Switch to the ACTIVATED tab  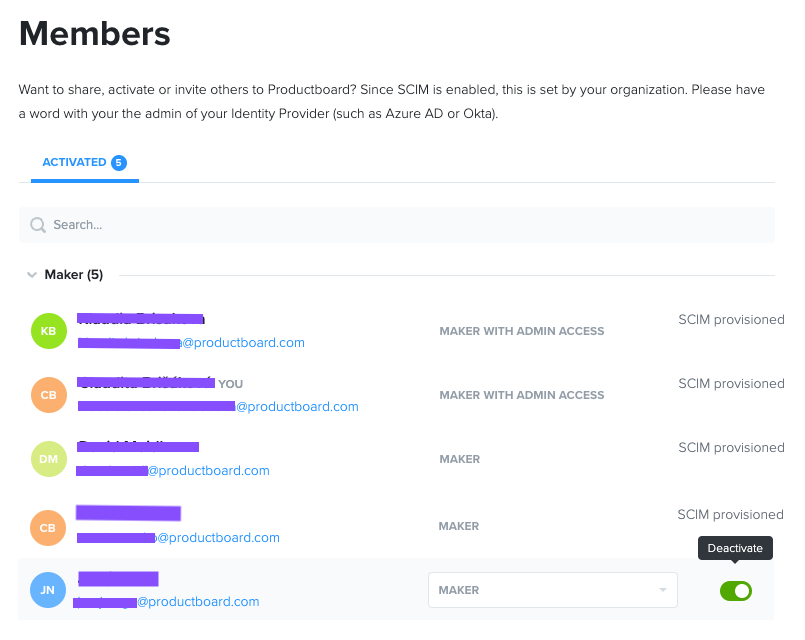(85, 163)
